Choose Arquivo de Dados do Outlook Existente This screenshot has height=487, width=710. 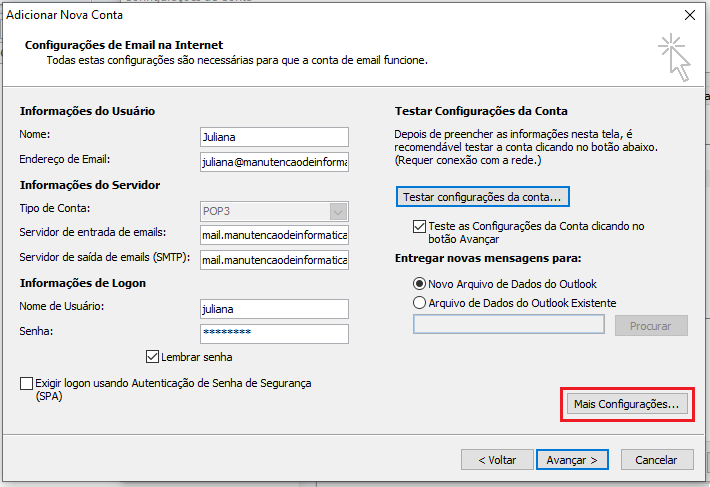point(419,303)
